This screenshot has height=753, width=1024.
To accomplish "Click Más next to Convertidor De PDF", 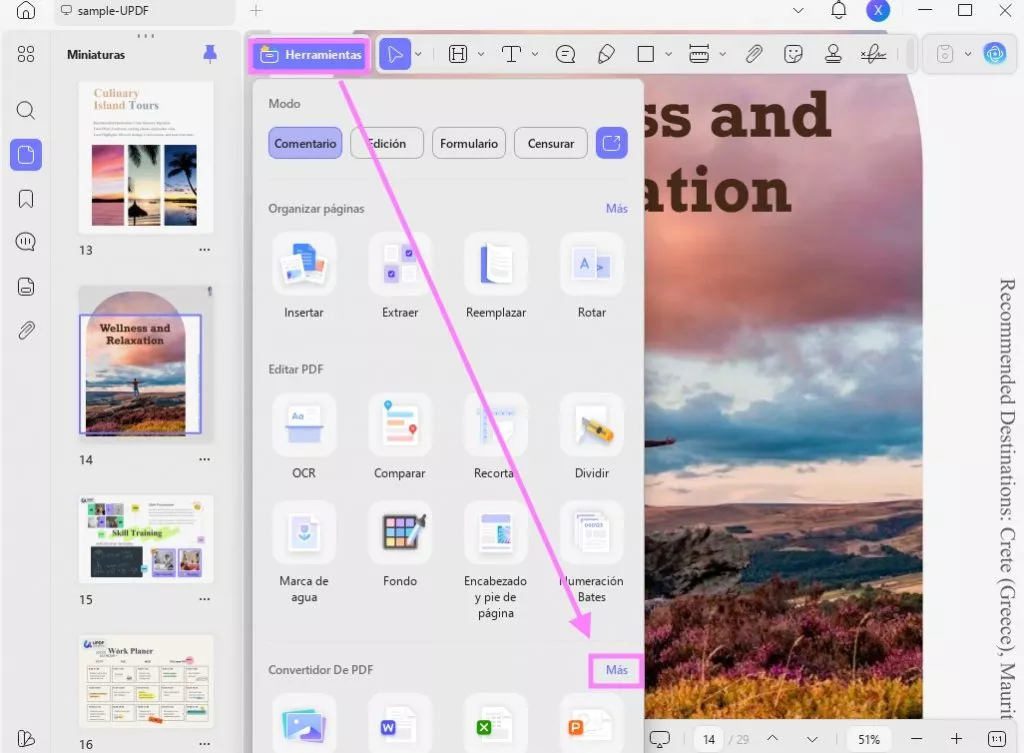I will pos(616,670).
